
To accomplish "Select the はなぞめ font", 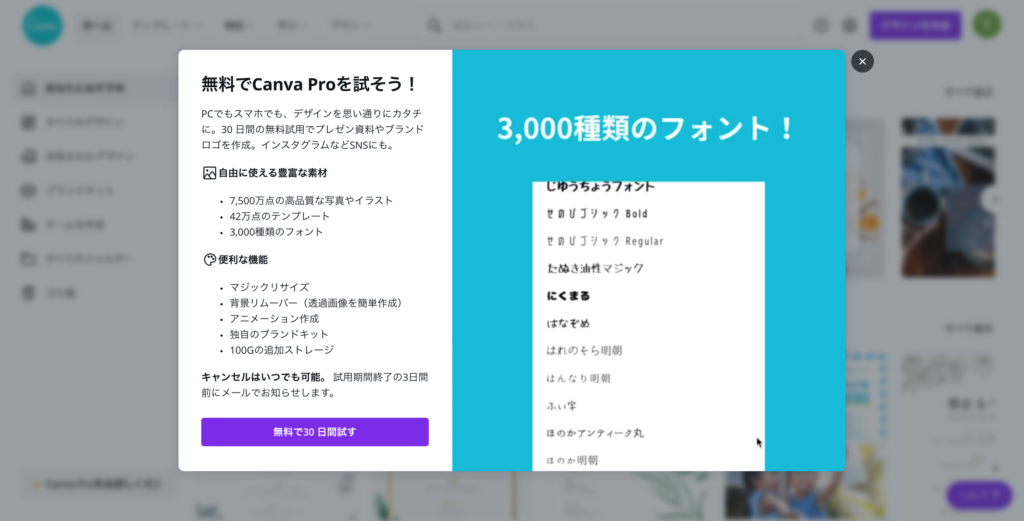I will [568, 323].
